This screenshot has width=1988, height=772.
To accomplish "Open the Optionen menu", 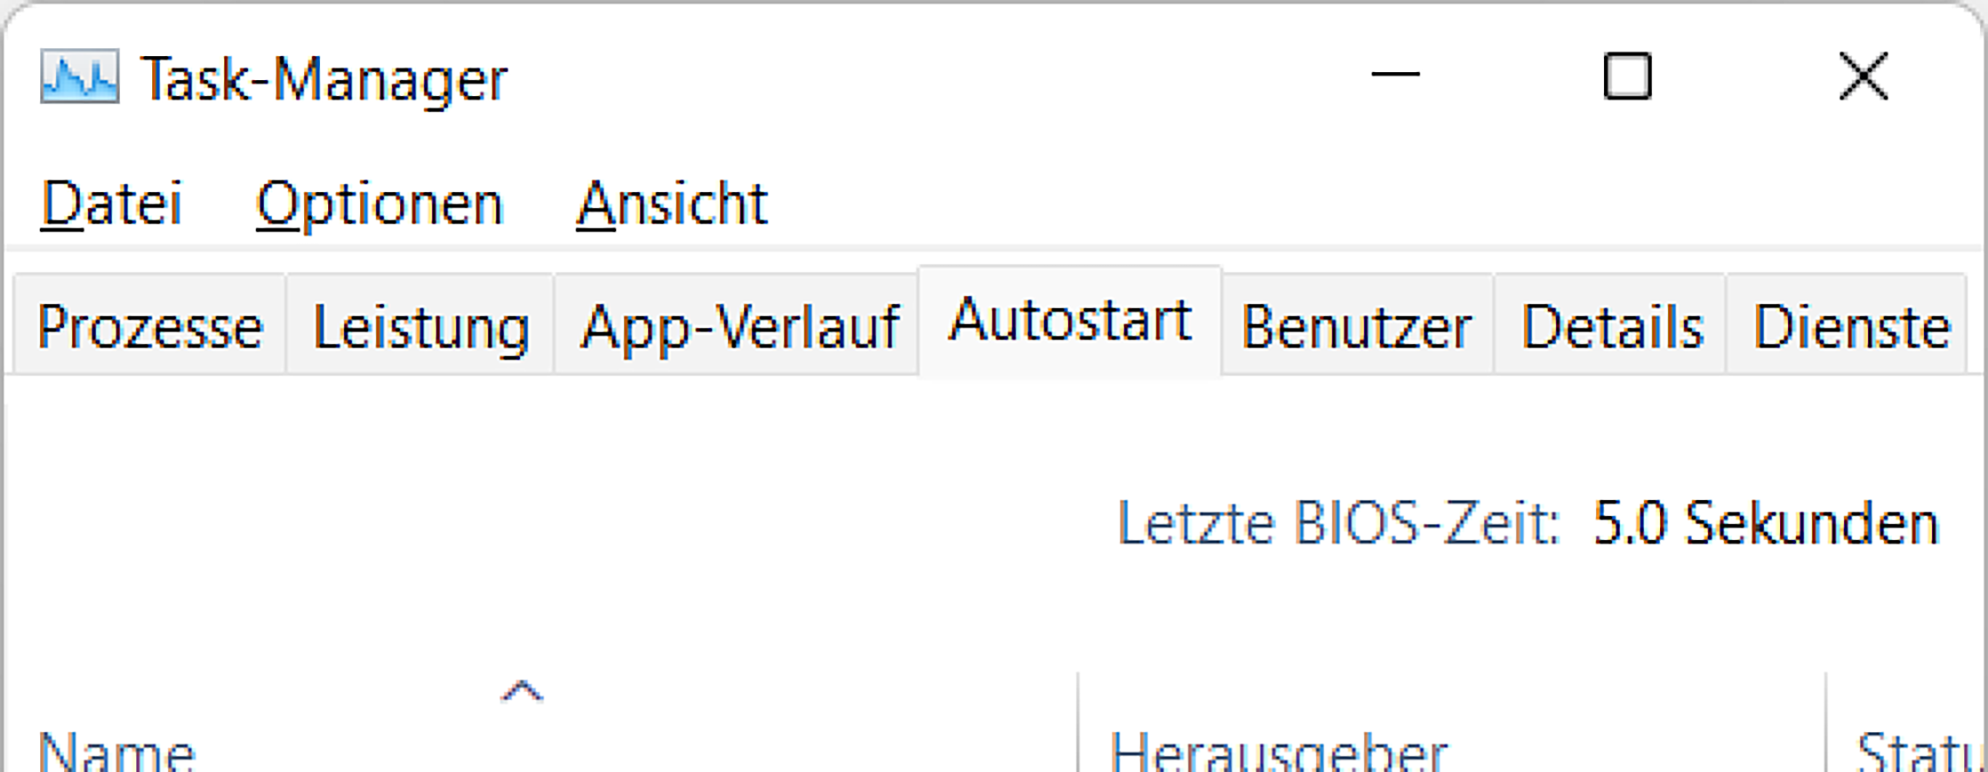I will tap(379, 204).
